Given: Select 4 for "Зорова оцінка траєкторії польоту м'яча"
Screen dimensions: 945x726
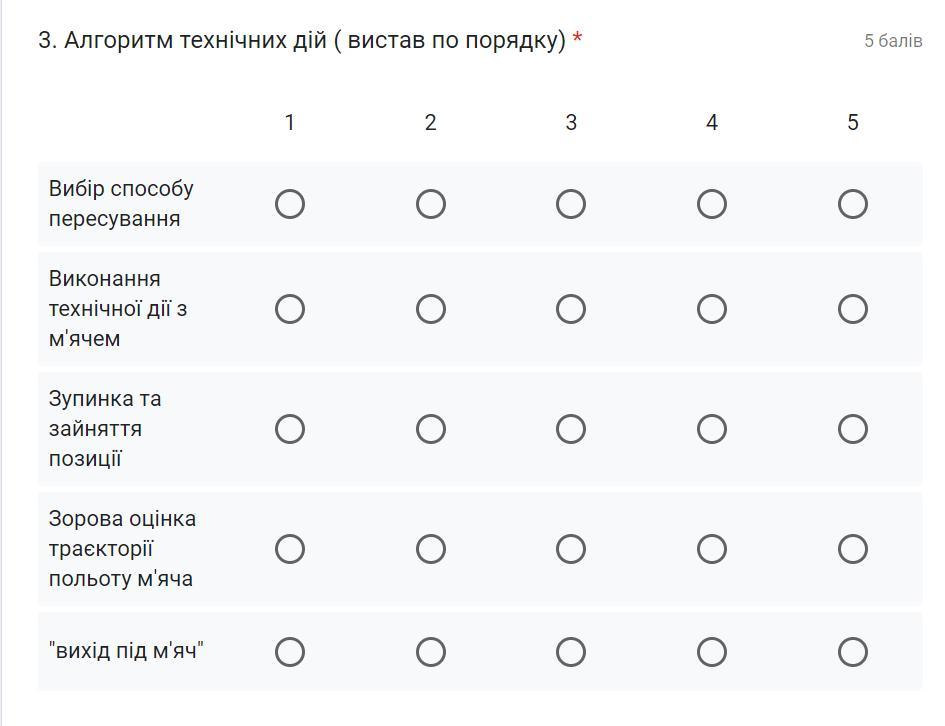Looking at the screenshot, I should click(x=712, y=549).
